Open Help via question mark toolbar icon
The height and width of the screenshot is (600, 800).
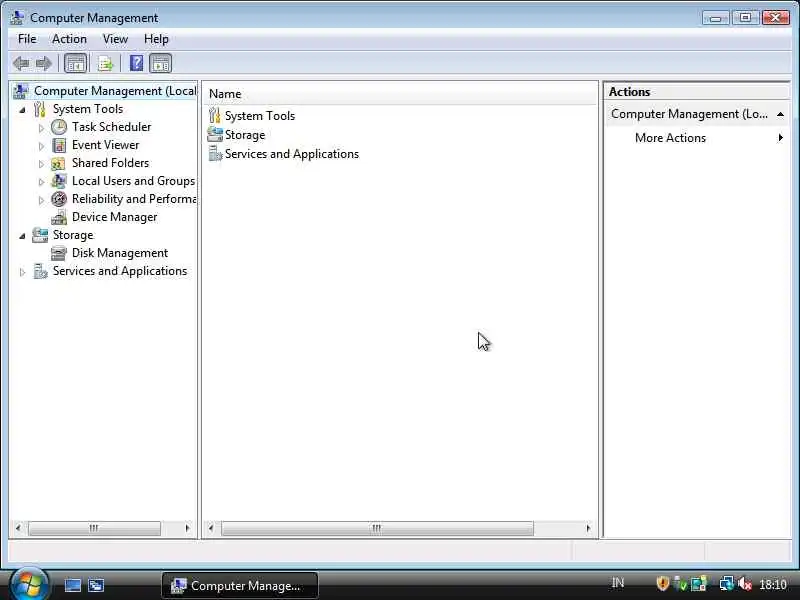pos(136,63)
